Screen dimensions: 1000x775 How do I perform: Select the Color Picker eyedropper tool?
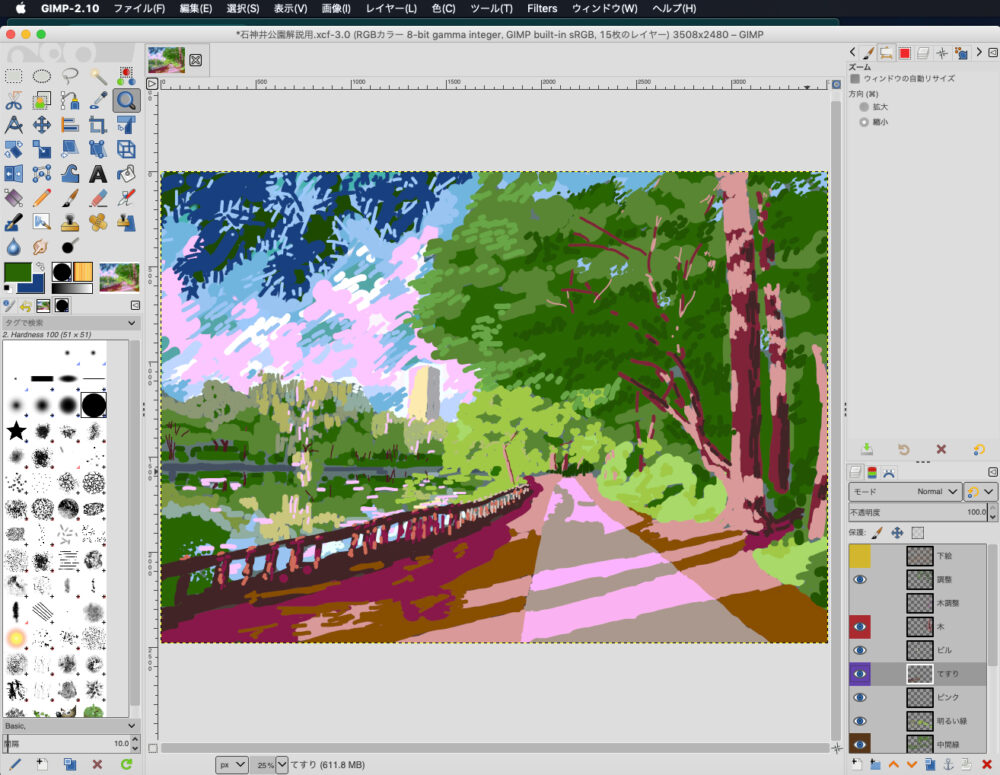tap(98, 100)
